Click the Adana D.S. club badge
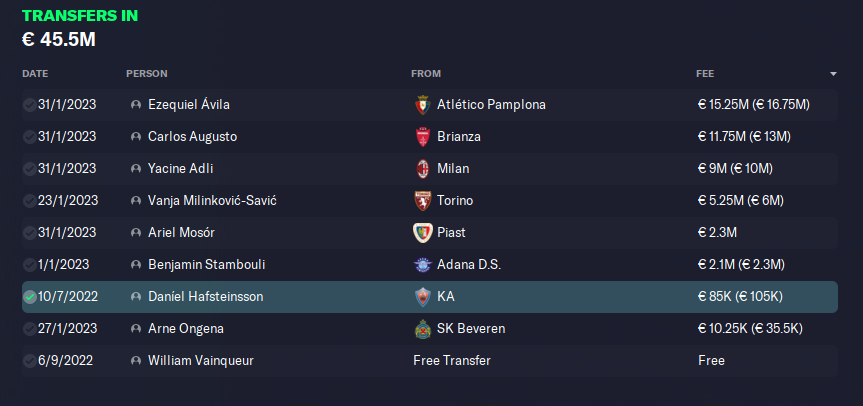The height and width of the screenshot is (406, 863). [x=421, y=265]
